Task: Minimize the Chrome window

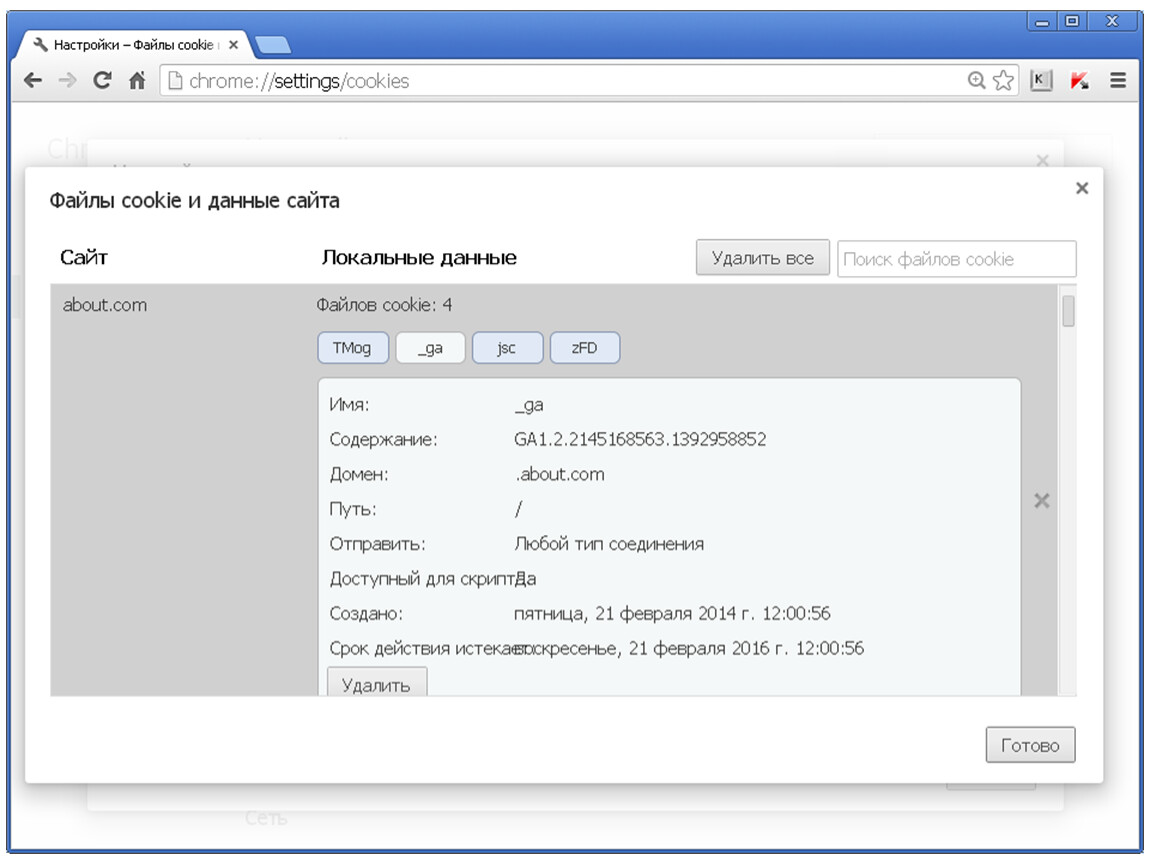Action: click(x=1041, y=21)
